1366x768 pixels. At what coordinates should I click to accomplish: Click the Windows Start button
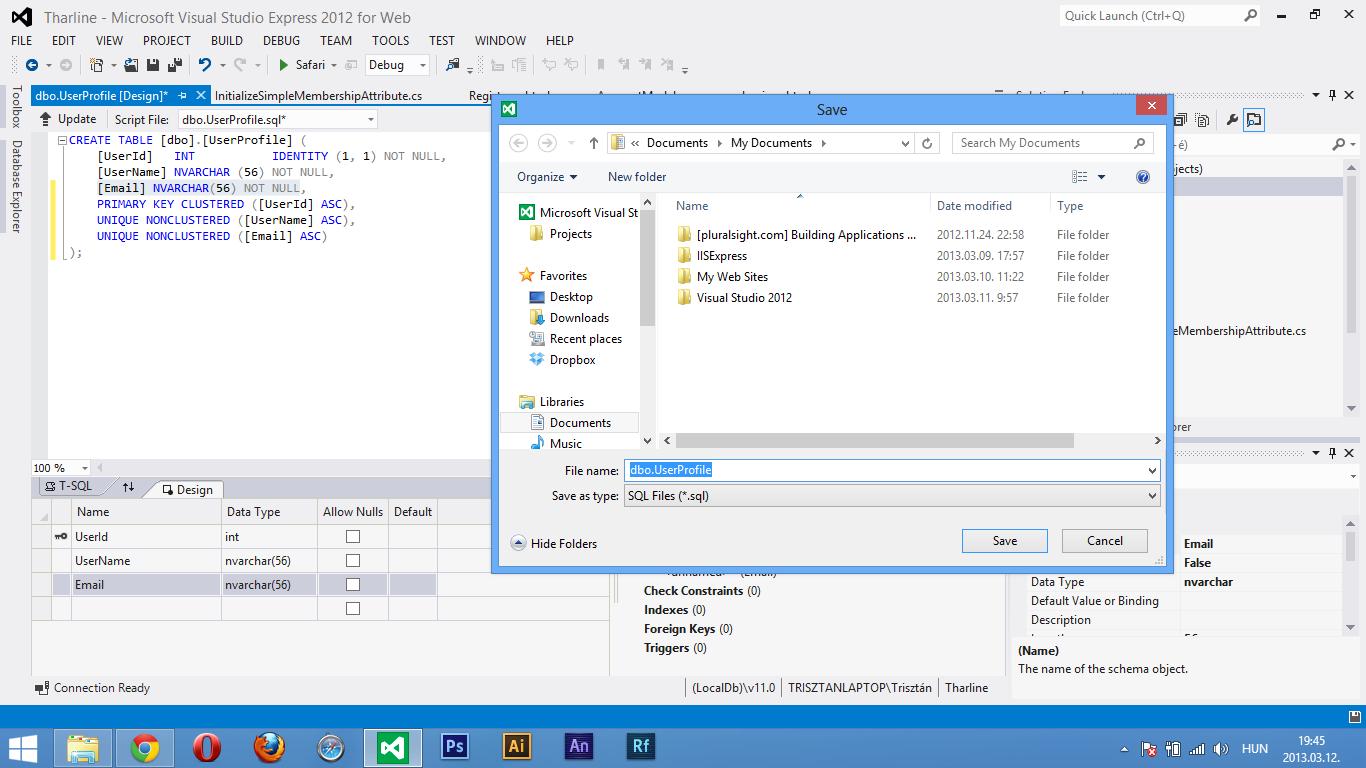click(x=22, y=748)
